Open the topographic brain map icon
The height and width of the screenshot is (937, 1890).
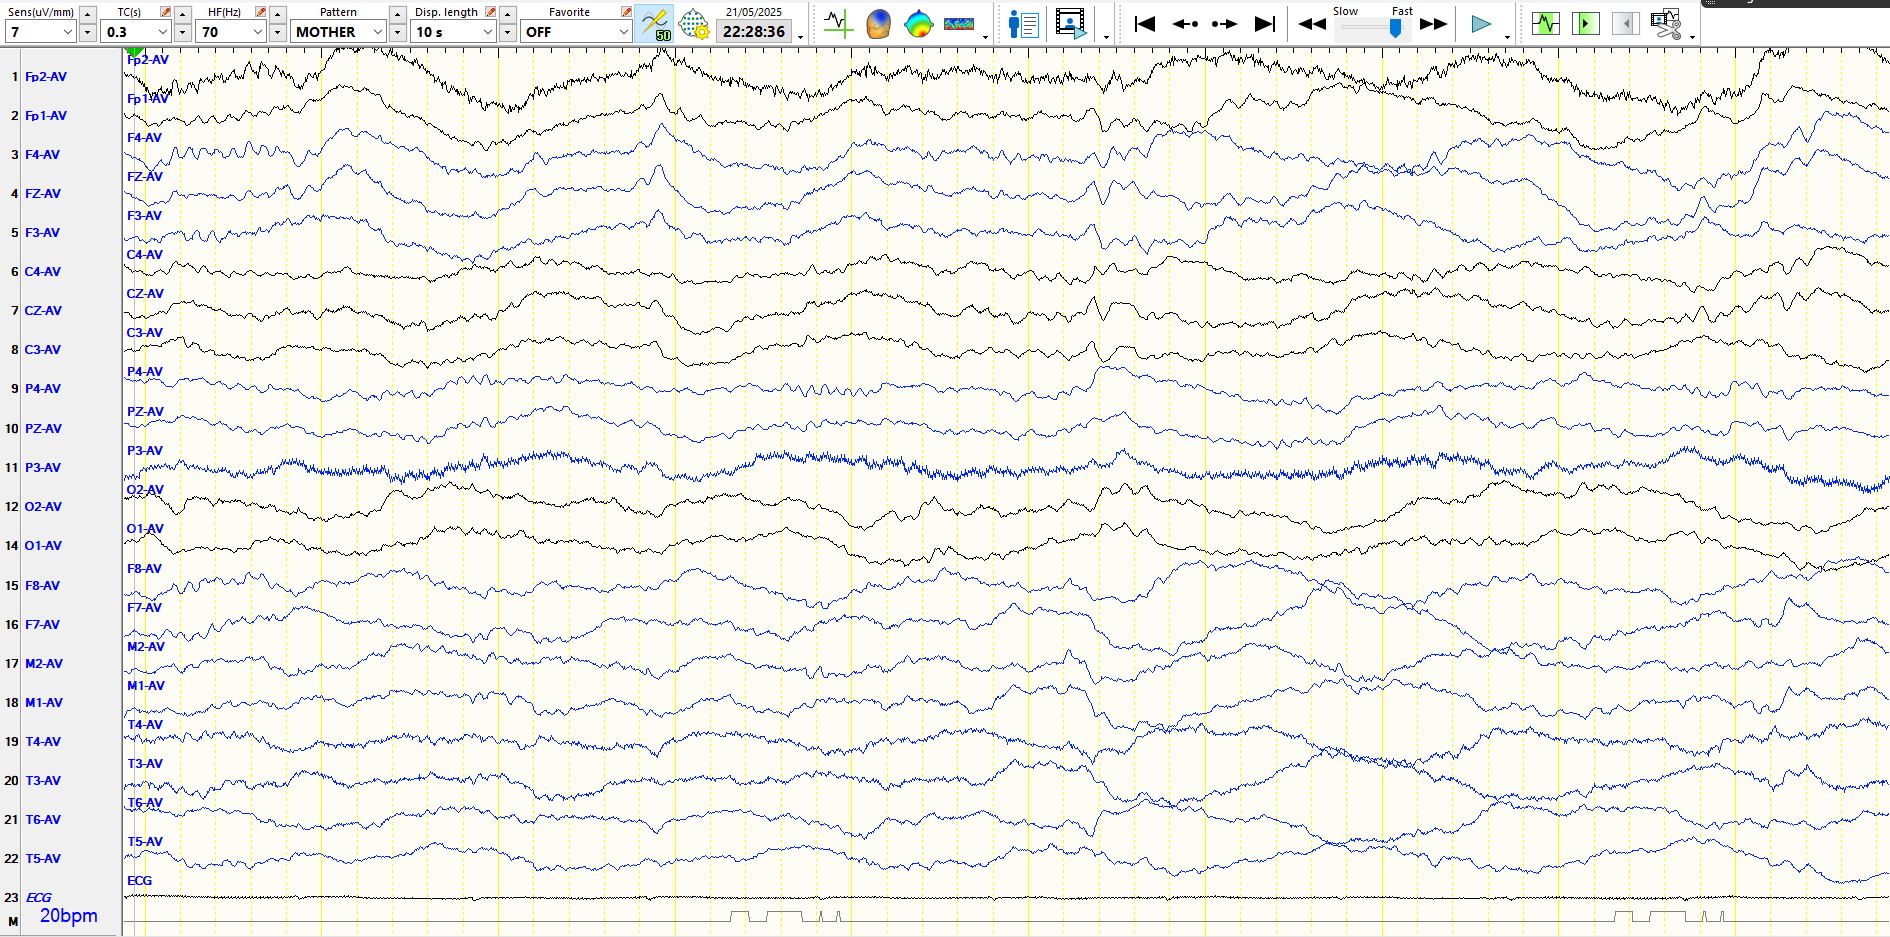918,24
